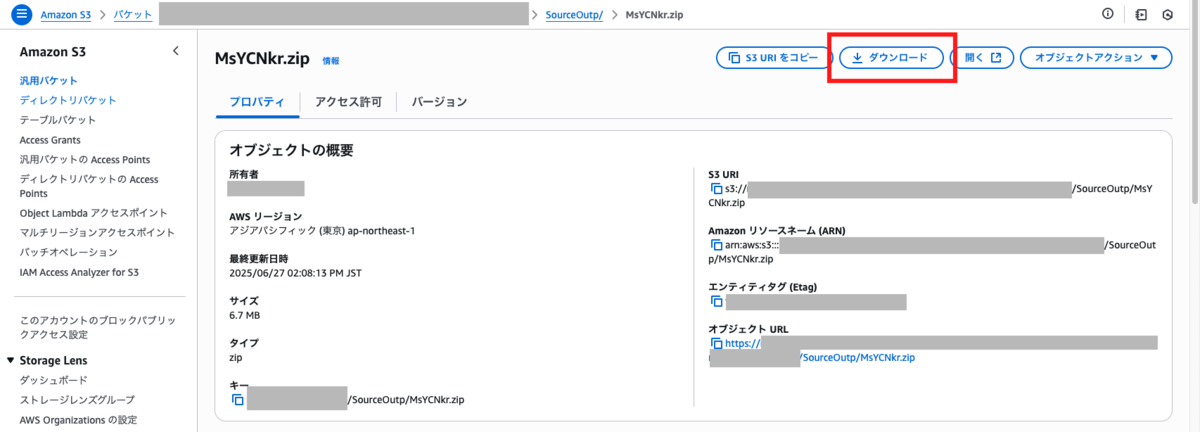The width and height of the screenshot is (1200, 432).
Task: Click the zip type value
Action: (x=236, y=357)
